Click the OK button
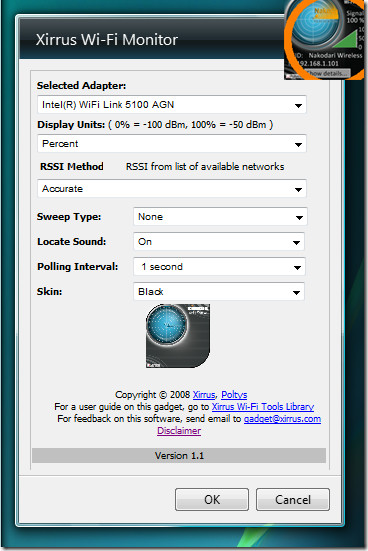Viewport: 368px width, 551px height. [x=212, y=499]
